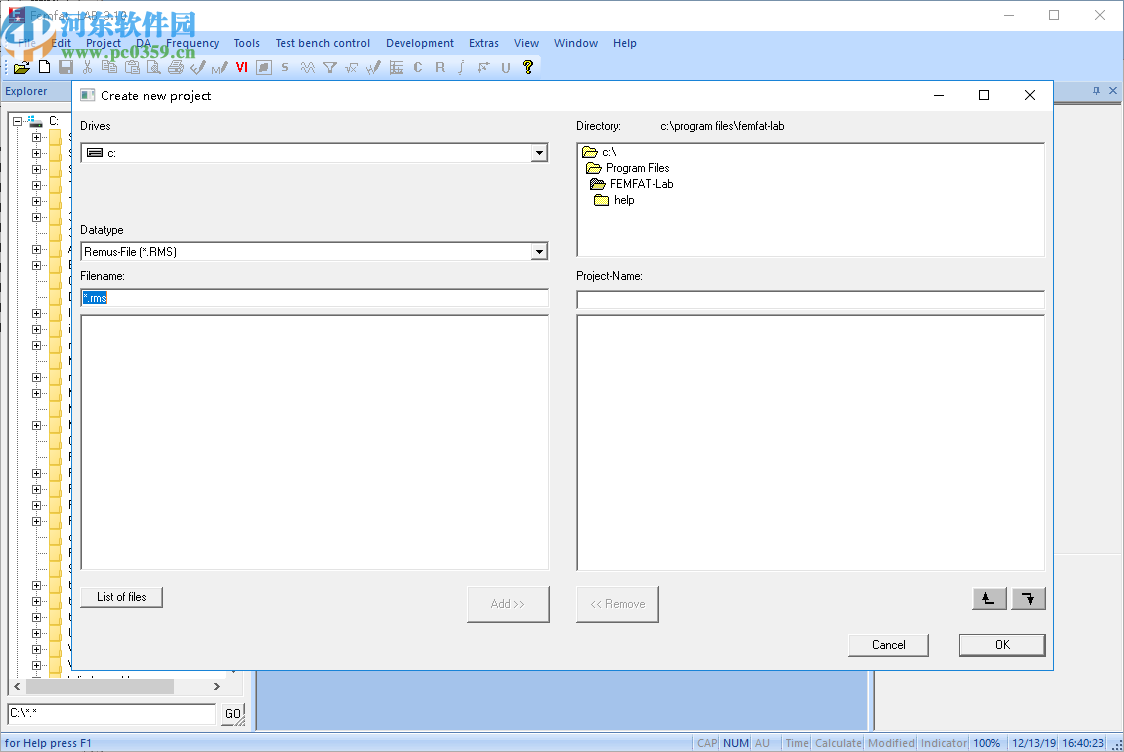Screen dimensions: 1124x752
Task: Select the help folder in Directory list
Action: tap(614, 200)
